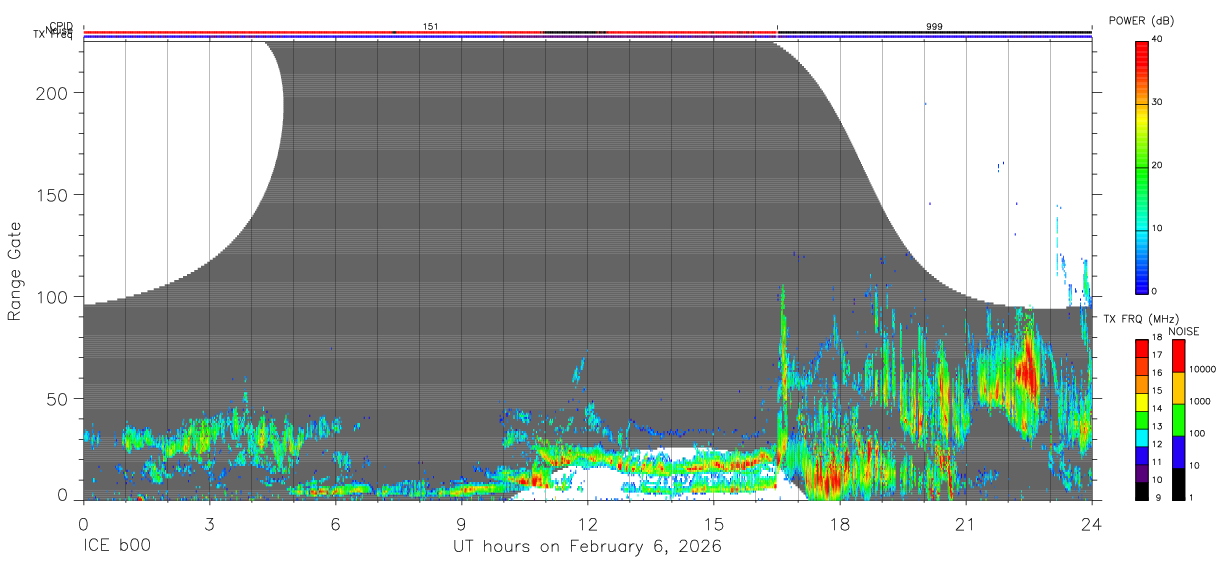The image size is (1228, 567).
Task: Click the 40 tick label on power scale
Action: point(1158,39)
